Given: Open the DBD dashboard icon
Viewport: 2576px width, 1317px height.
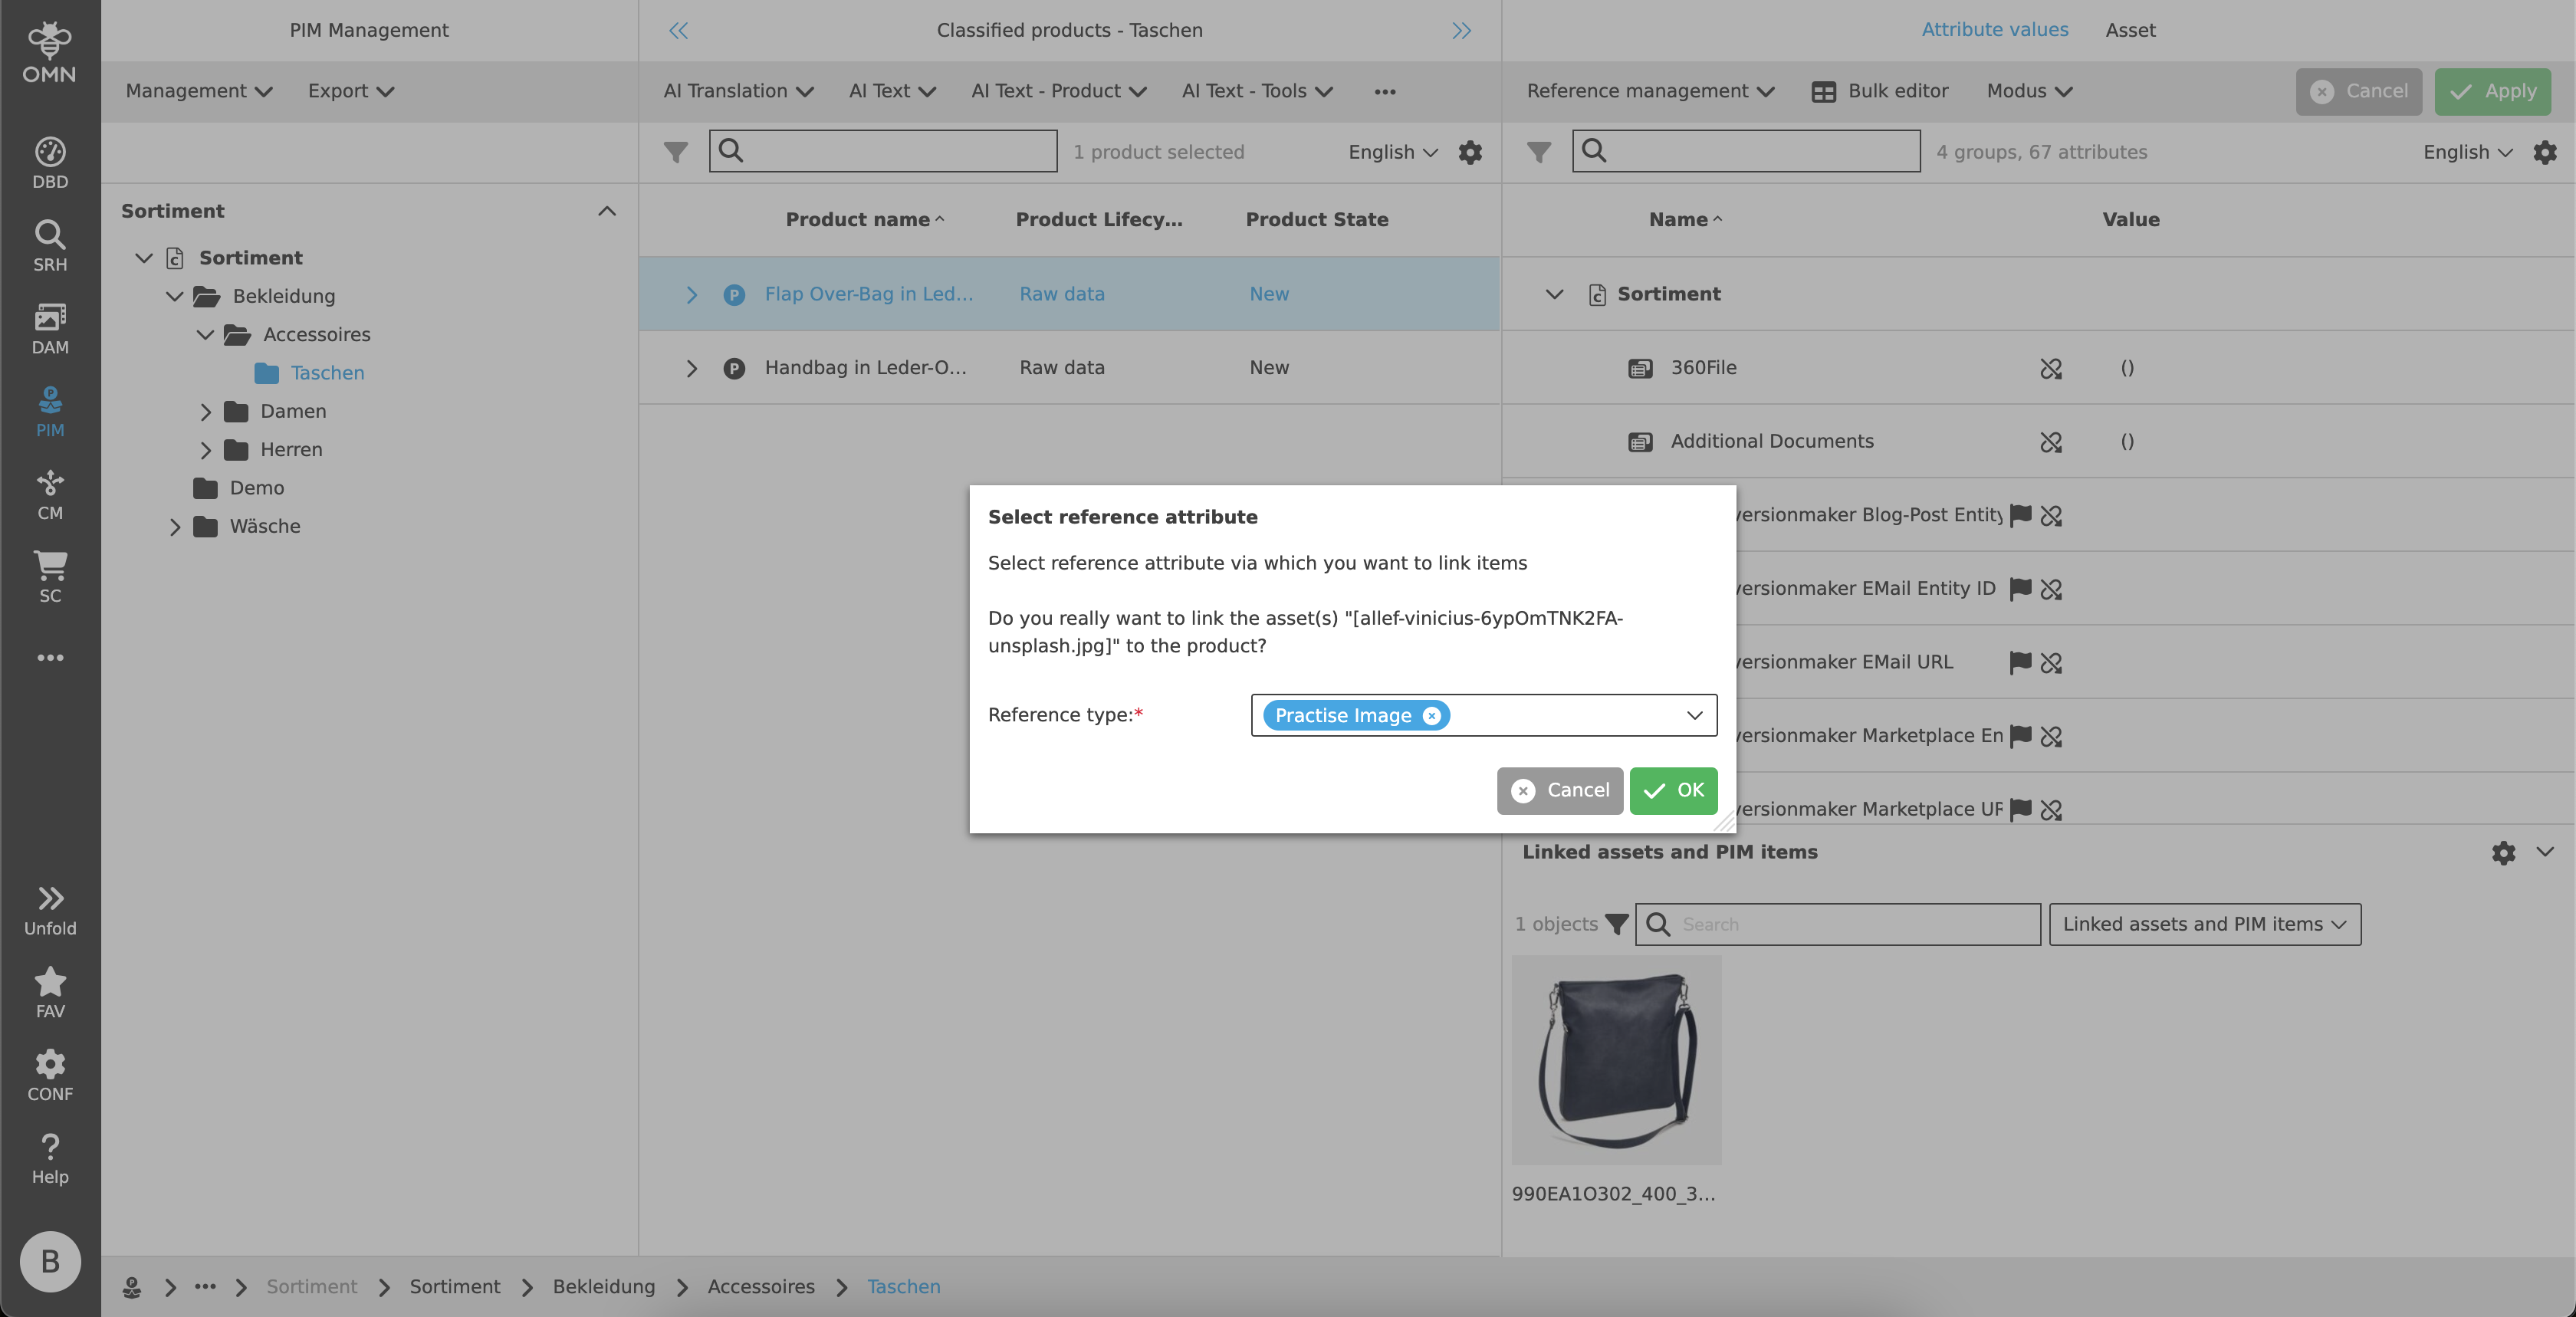Looking at the screenshot, I should coord(50,162).
